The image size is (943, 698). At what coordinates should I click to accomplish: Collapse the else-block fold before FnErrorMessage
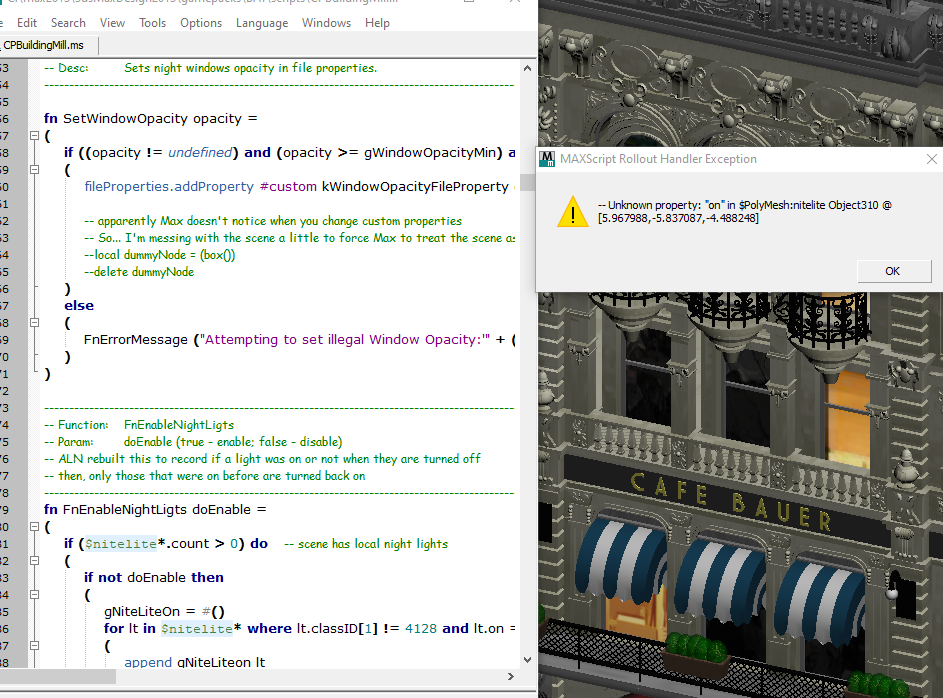click(x=35, y=323)
